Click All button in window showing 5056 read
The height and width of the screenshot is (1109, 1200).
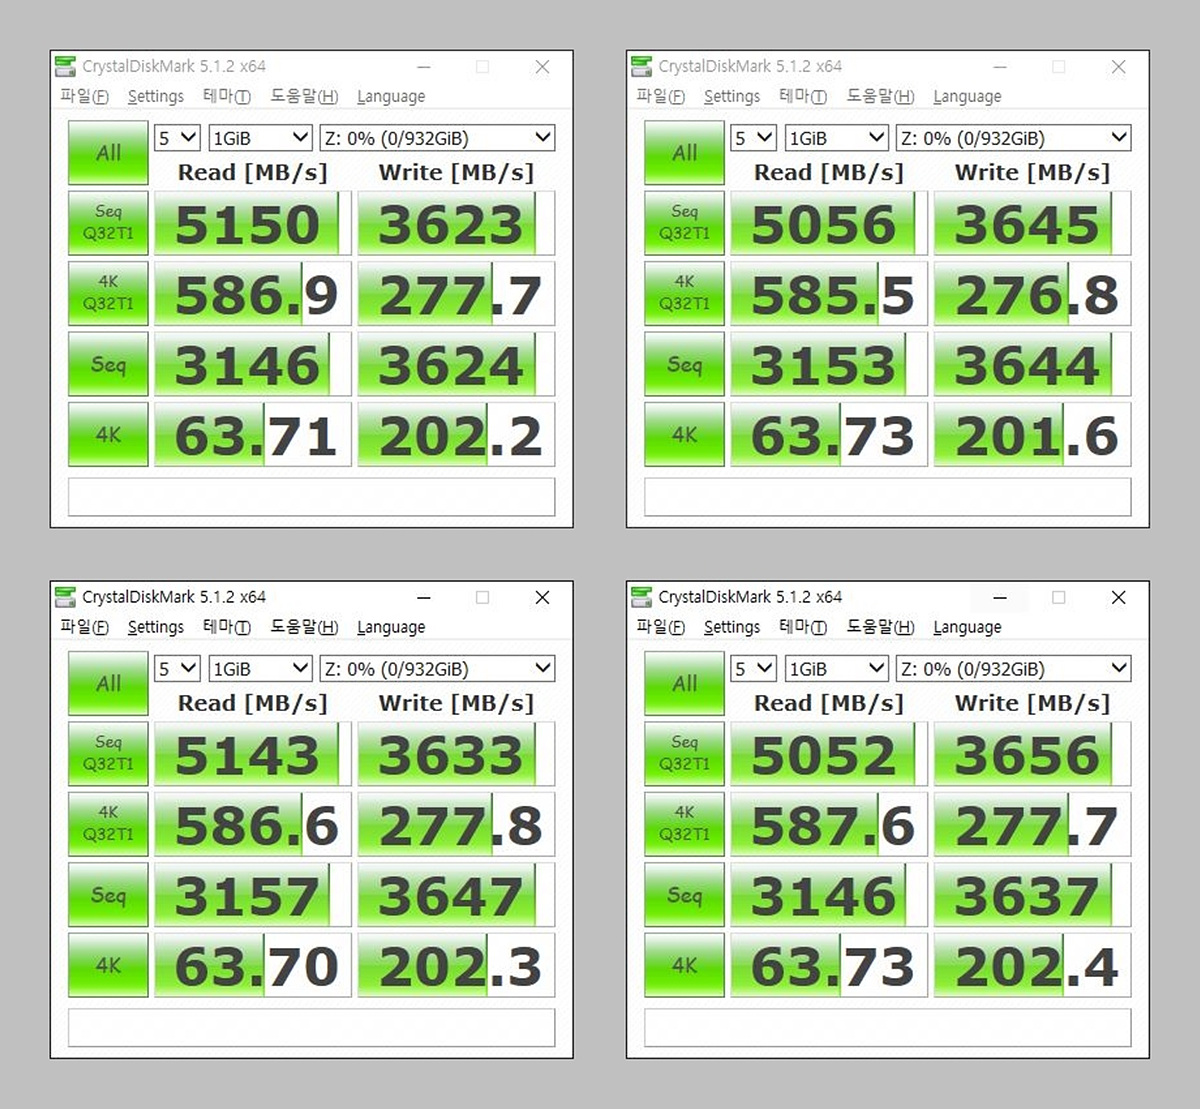coord(684,153)
